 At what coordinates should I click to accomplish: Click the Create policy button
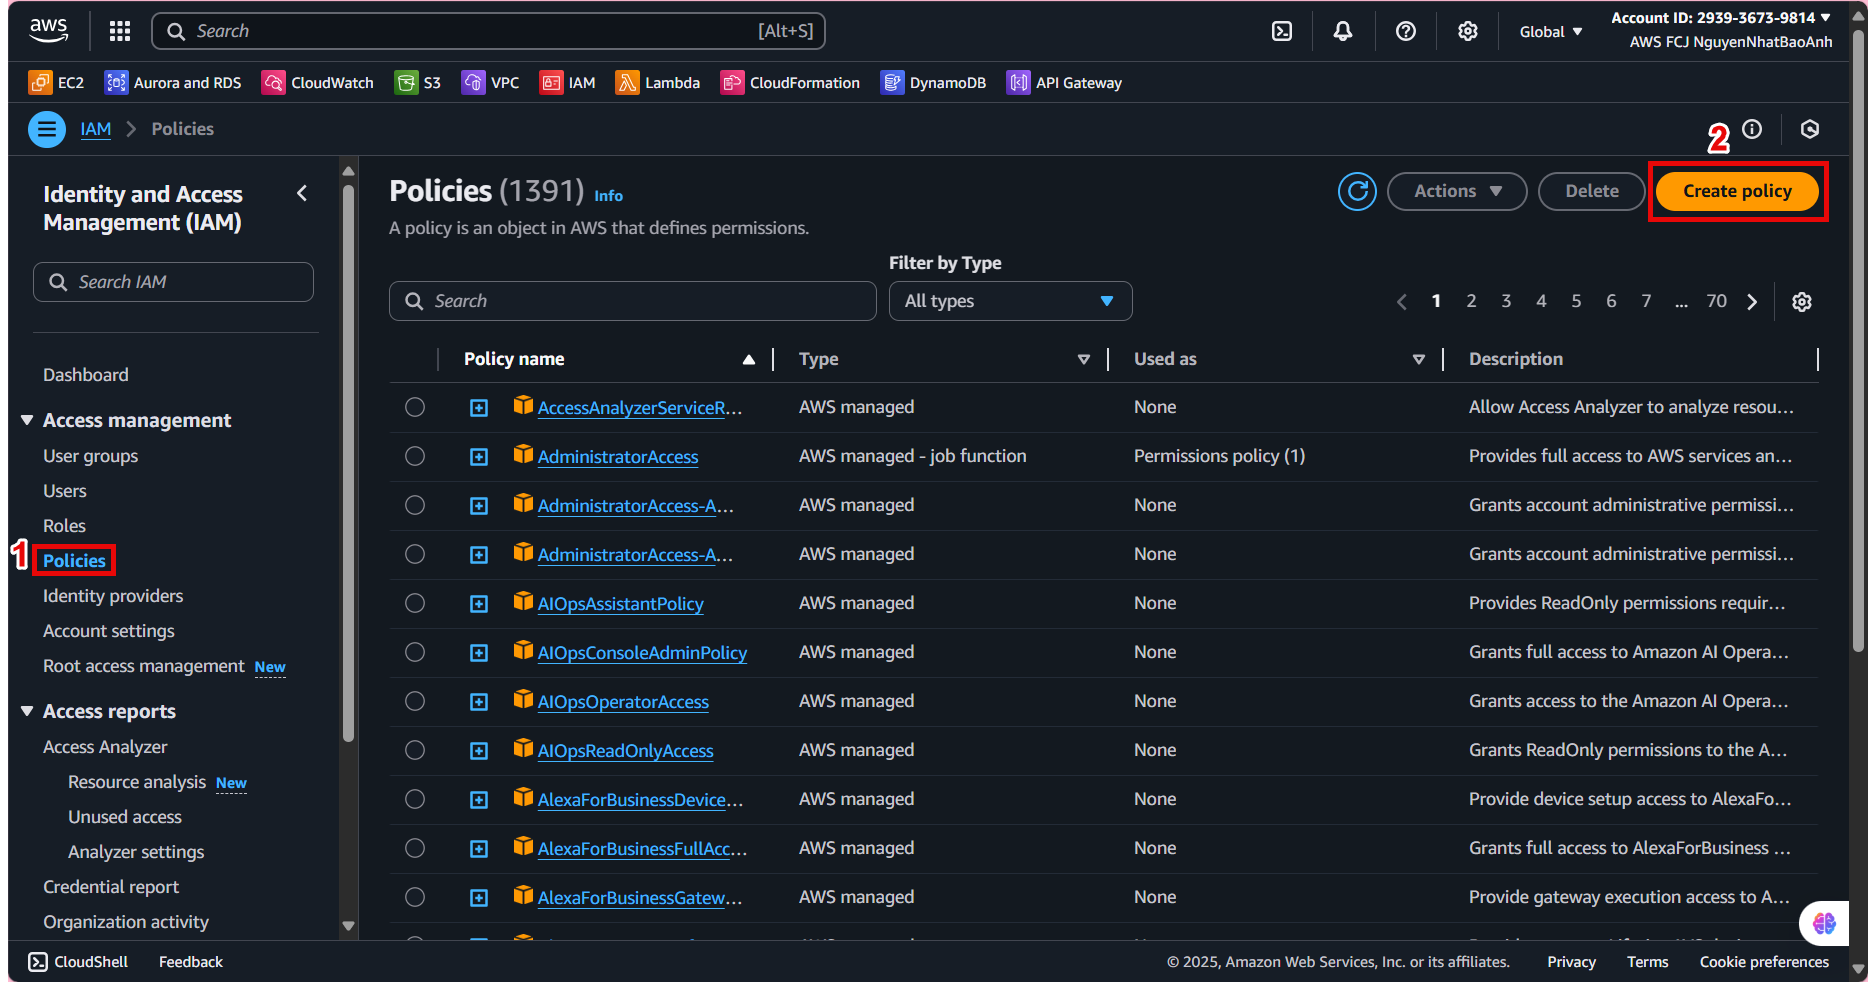pos(1737,191)
